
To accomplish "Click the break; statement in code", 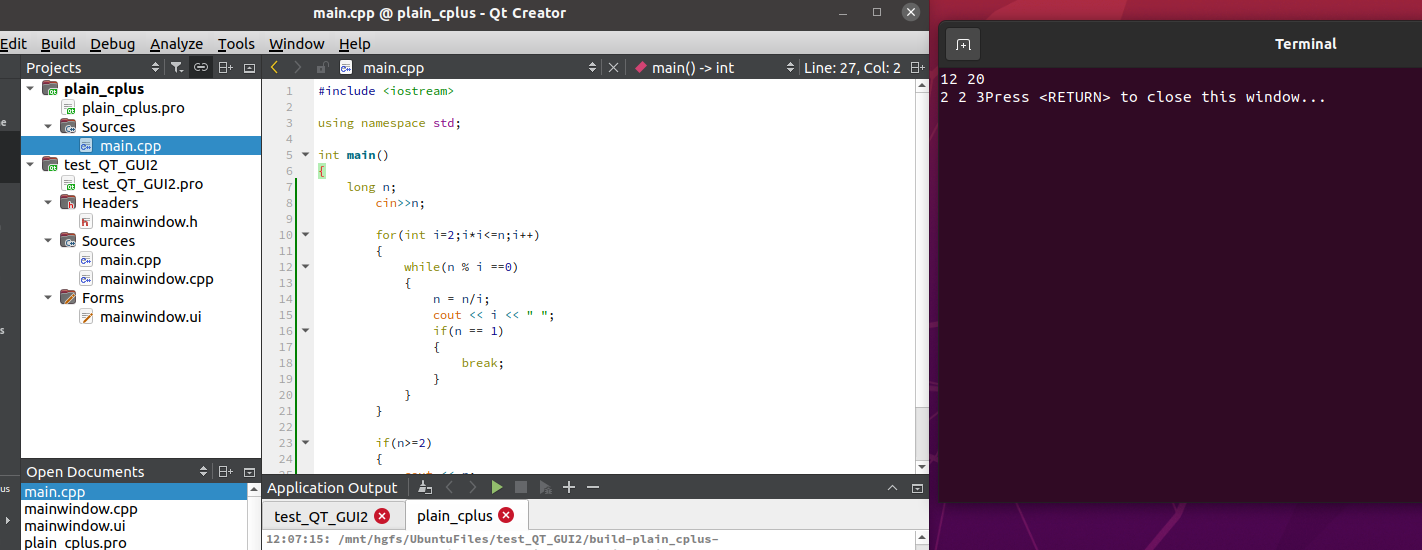I will [x=482, y=363].
